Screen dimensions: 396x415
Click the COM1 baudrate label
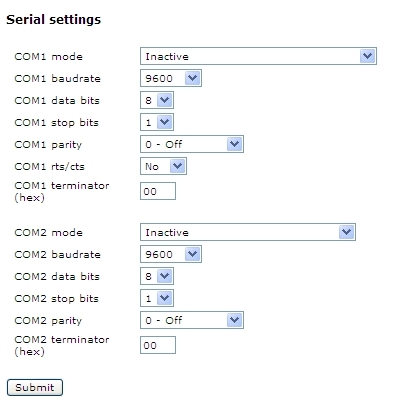point(57,78)
